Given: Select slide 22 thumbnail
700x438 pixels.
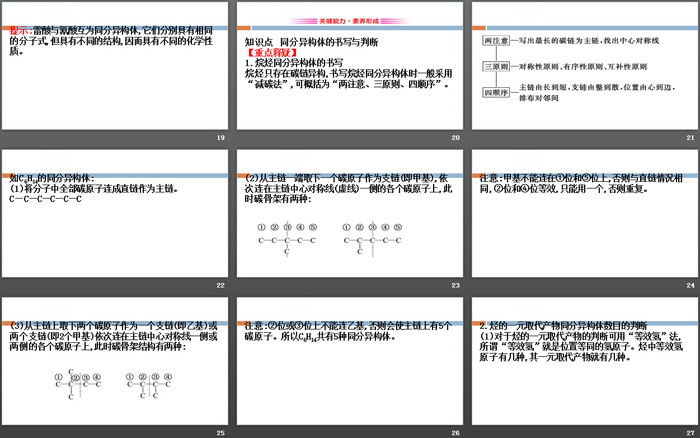Looking at the screenshot, I should (115, 217).
